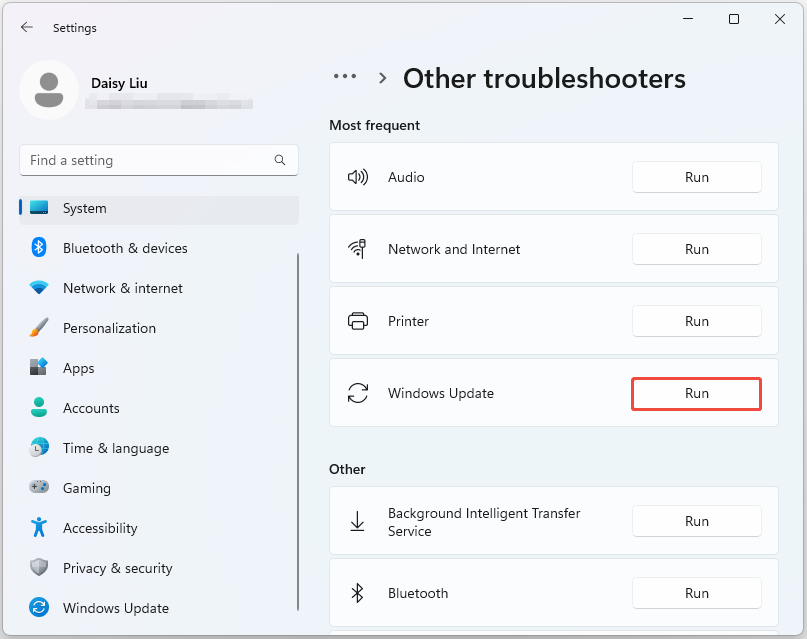Screen dimensions: 807x639
Task: Run the Printer troubleshooter
Action: 696,321
